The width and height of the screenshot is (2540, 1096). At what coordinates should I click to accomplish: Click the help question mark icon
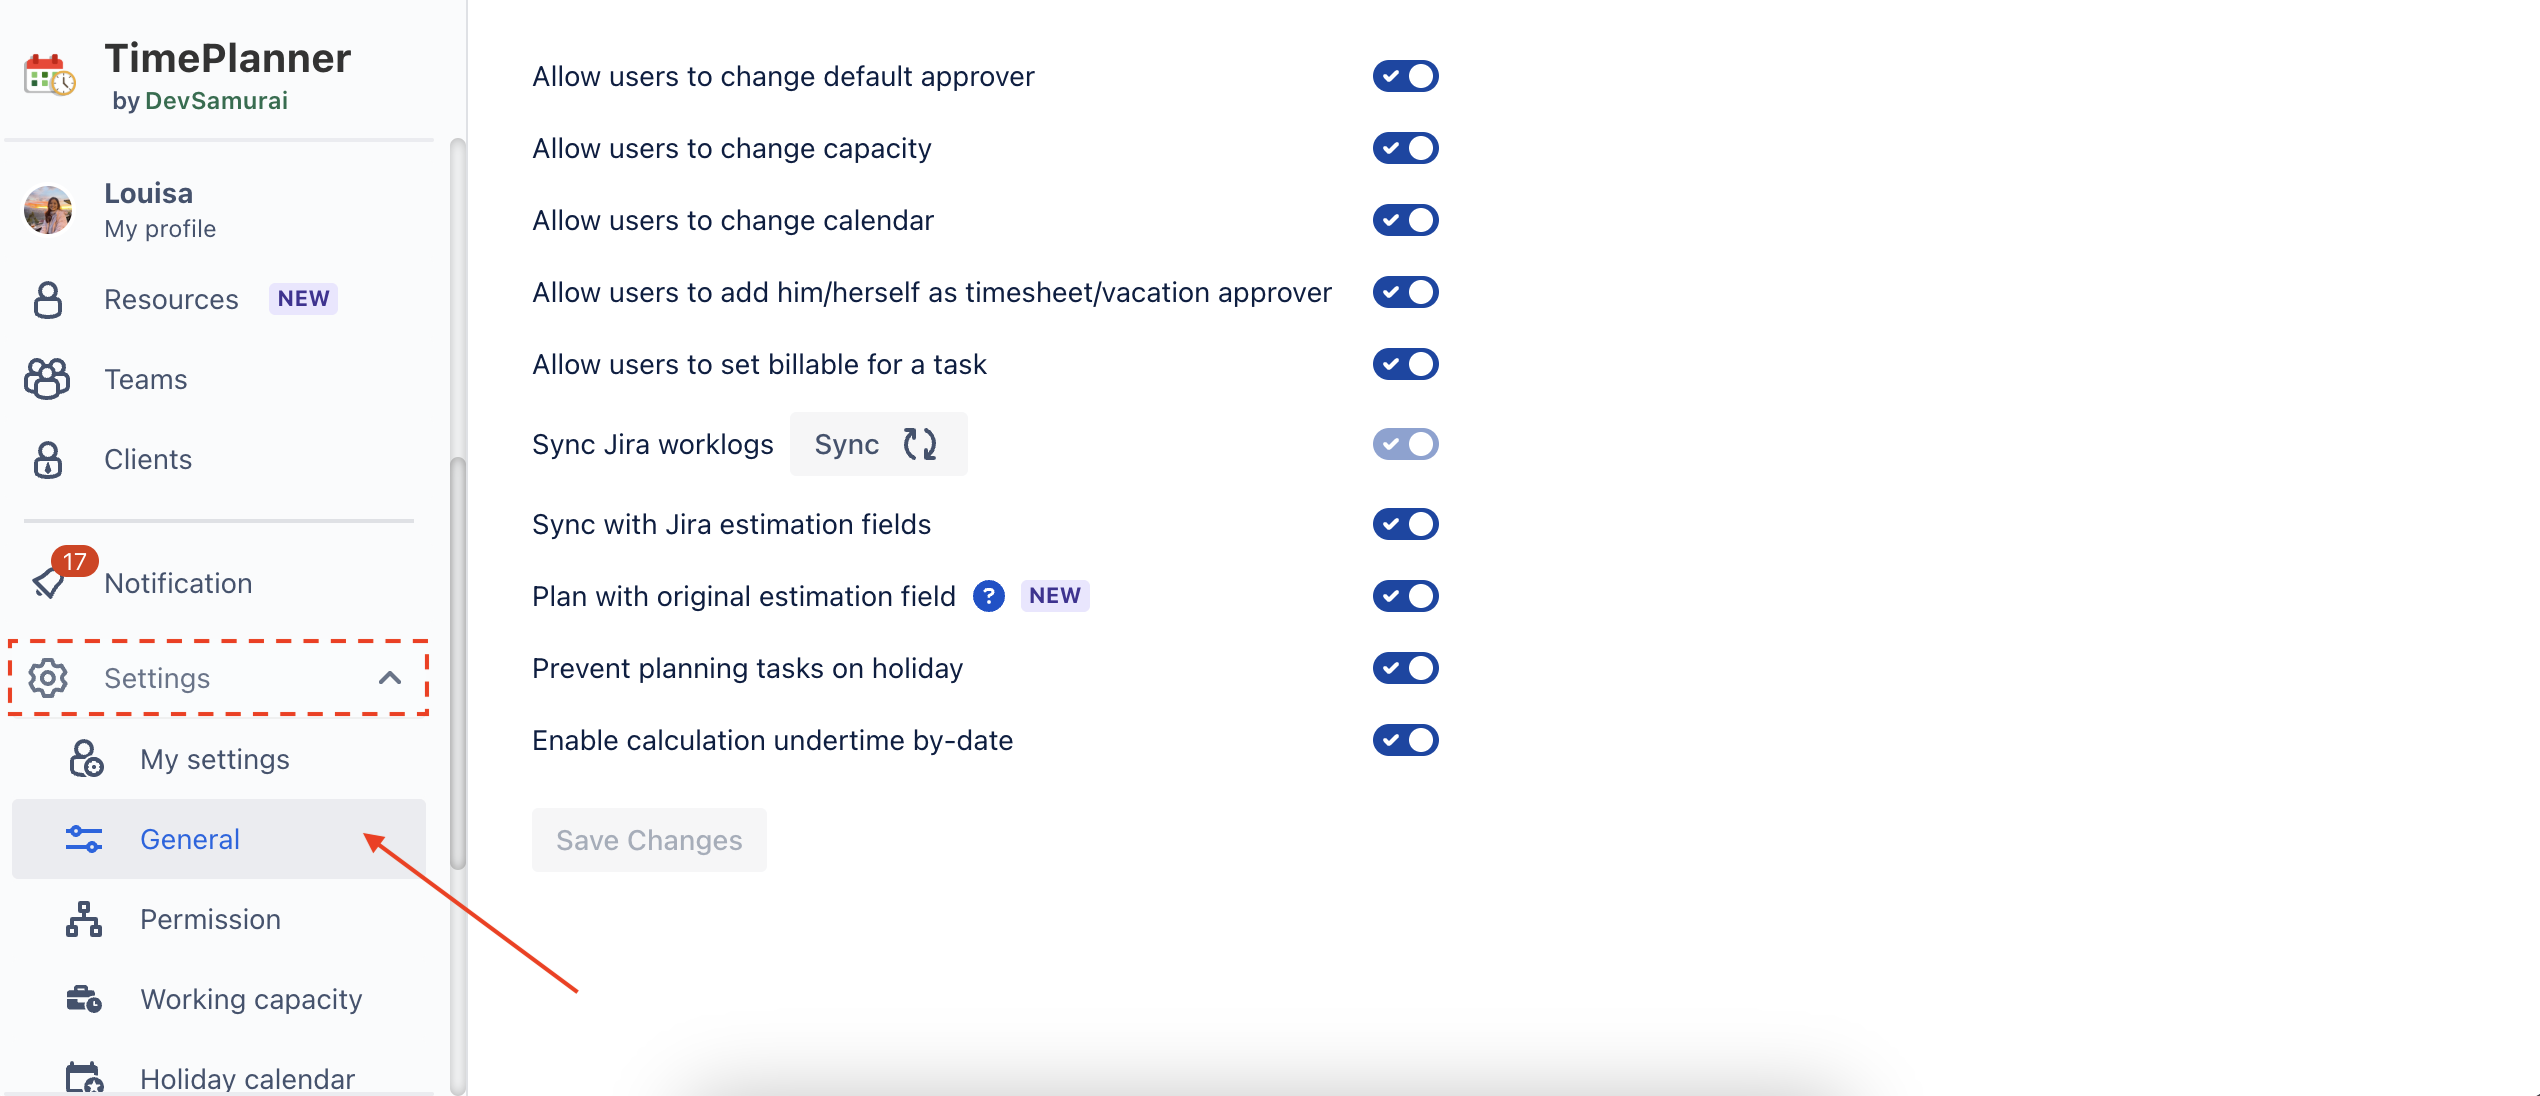[x=988, y=596]
